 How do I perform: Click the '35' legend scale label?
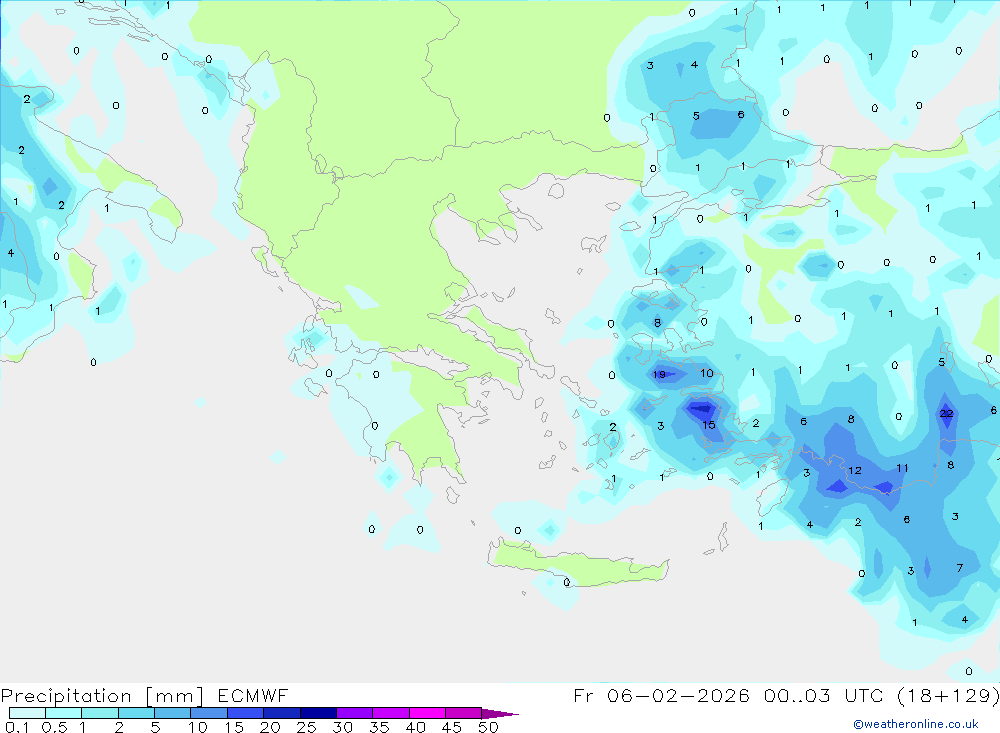click(379, 727)
